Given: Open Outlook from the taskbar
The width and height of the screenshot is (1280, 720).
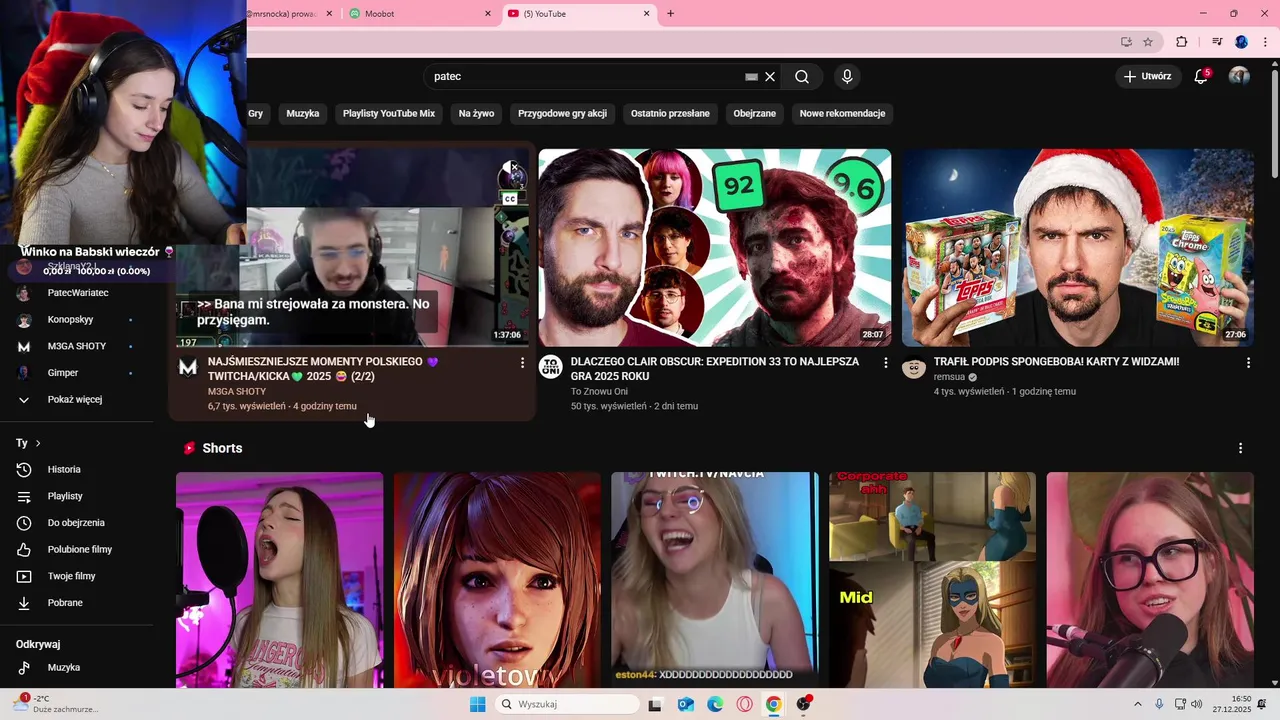Looking at the screenshot, I should (685, 704).
